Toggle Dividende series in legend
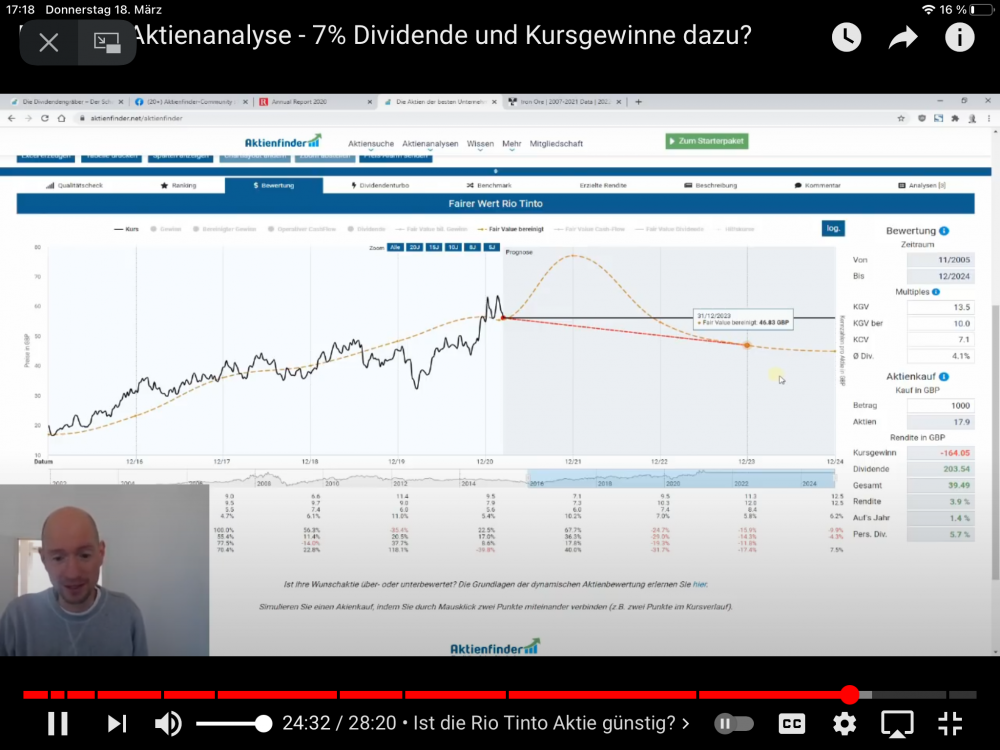 367,229
